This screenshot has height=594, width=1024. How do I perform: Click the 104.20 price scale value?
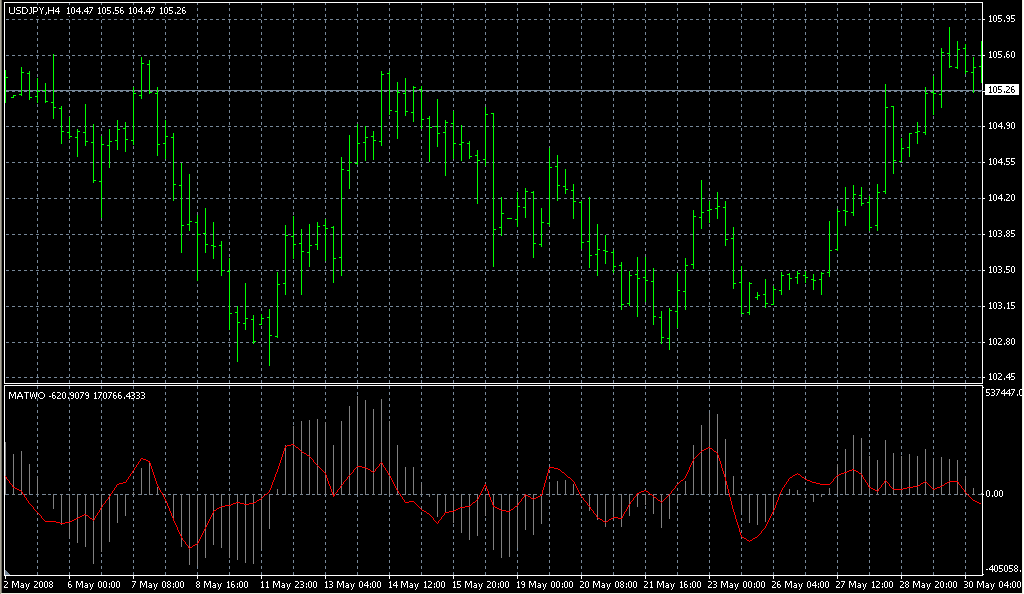(1001, 198)
